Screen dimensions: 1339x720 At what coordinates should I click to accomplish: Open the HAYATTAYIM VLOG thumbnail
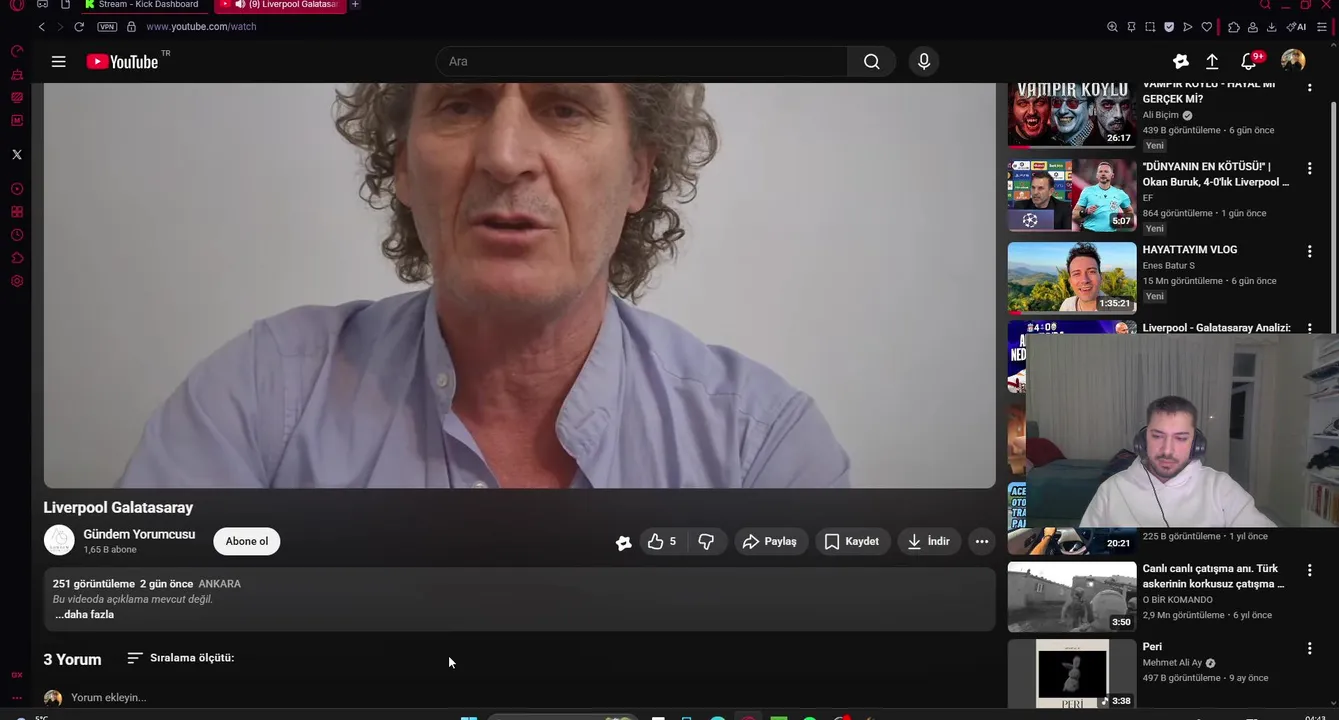pos(1072,277)
